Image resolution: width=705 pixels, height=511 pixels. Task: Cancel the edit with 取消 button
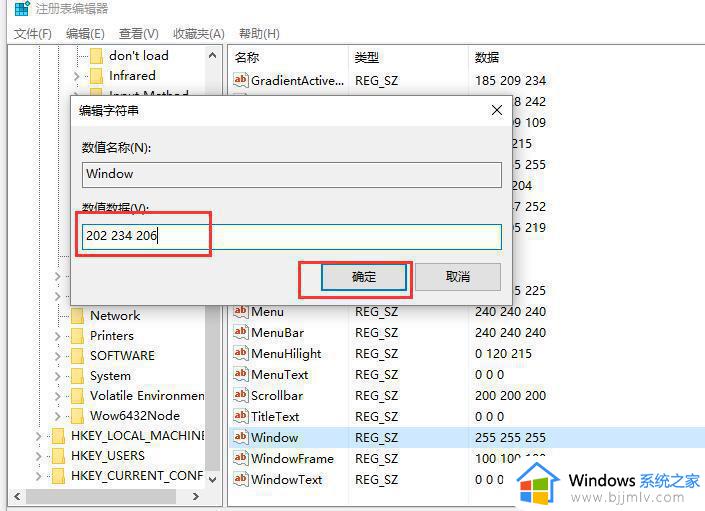(x=458, y=276)
